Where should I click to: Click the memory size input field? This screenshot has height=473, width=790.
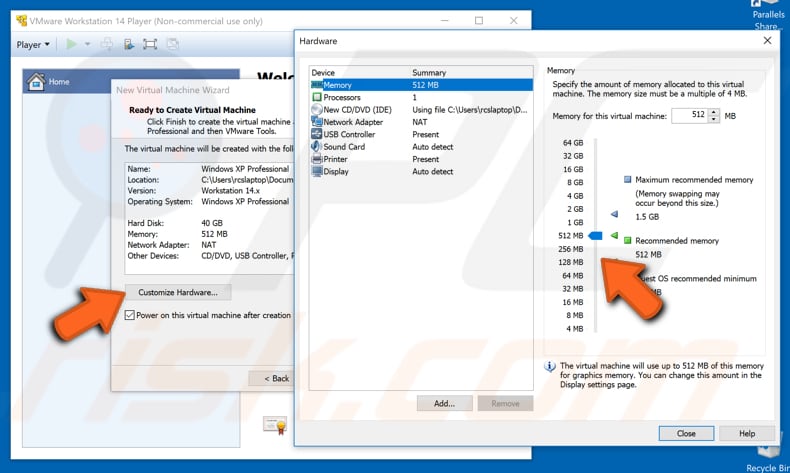coord(689,115)
